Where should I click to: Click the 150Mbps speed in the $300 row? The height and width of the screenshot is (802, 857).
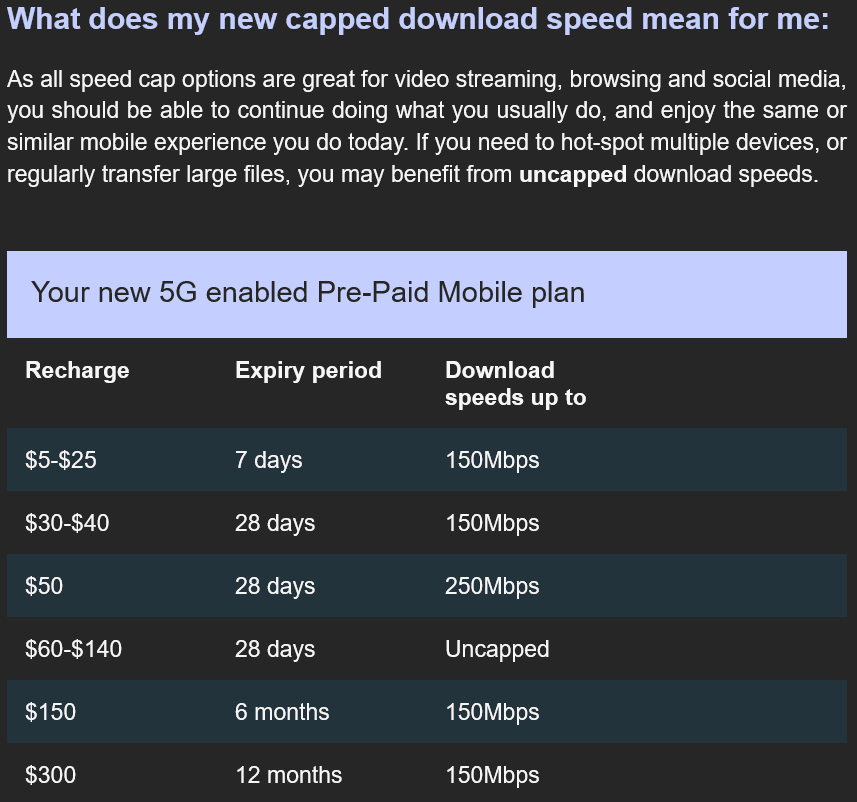[492, 775]
